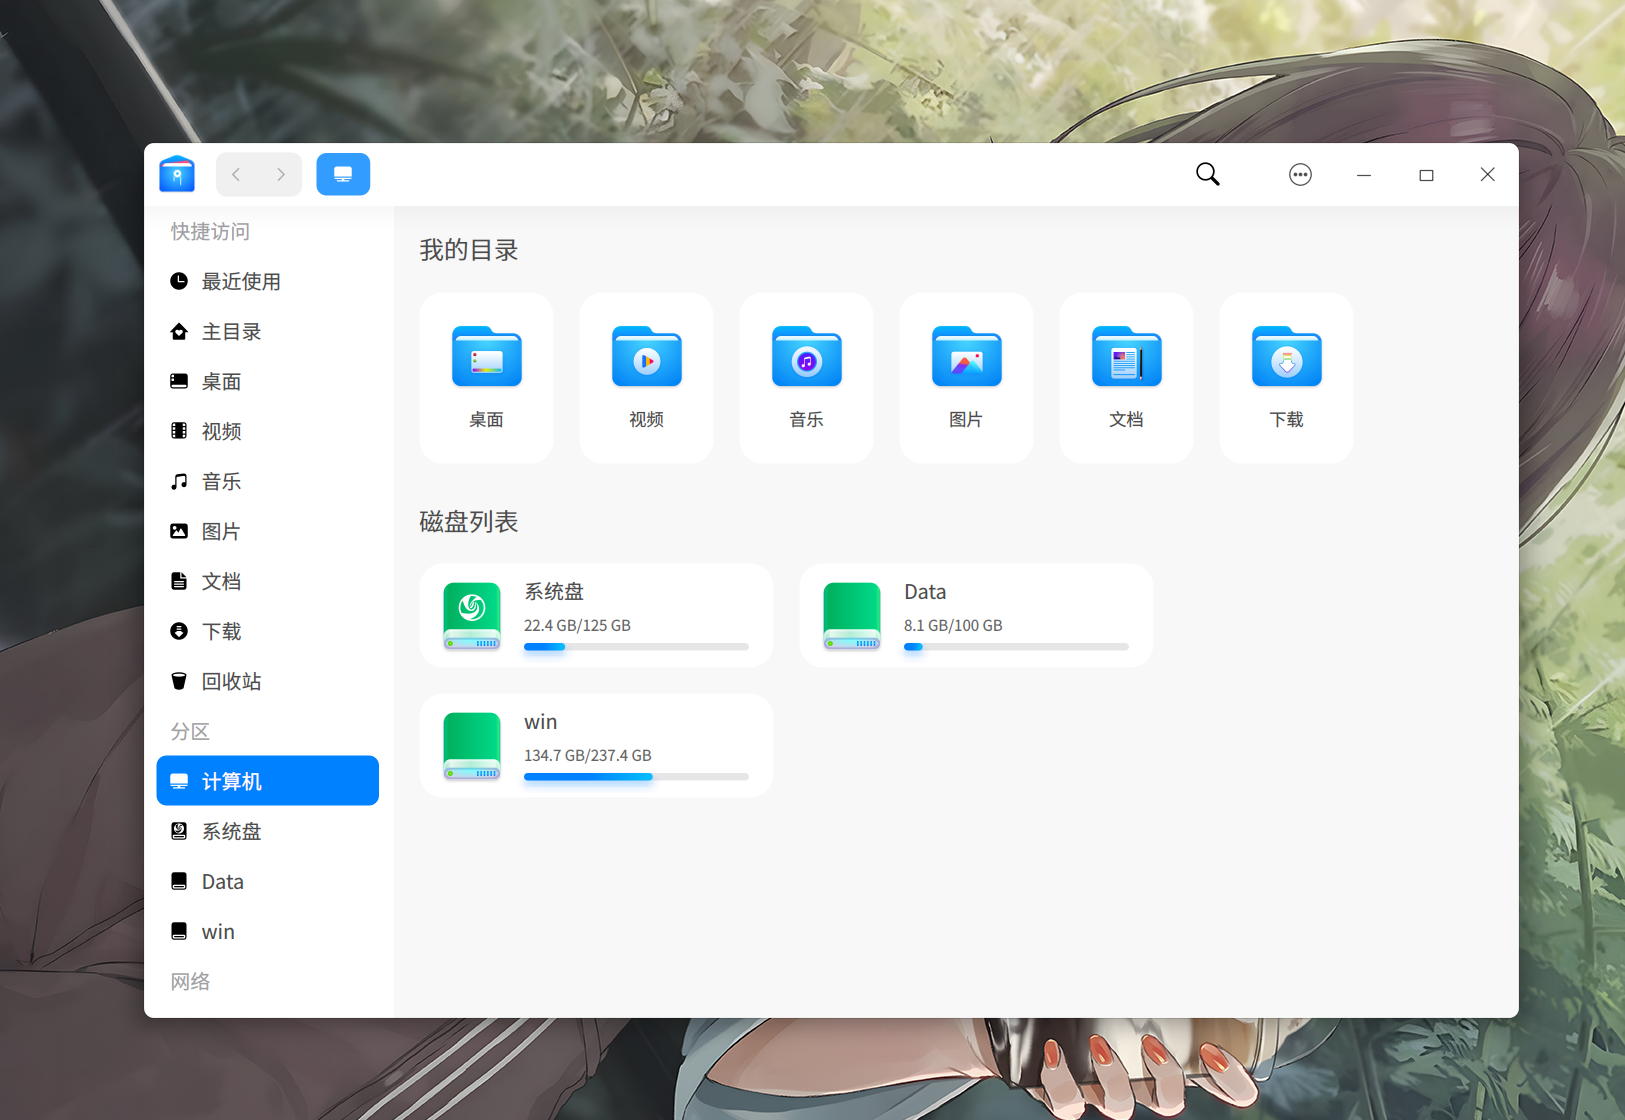Image resolution: width=1625 pixels, height=1120 pixels.
Task: Click the 网络 sidebar heading
Action: pyautogui.click(x=190, y=981)
